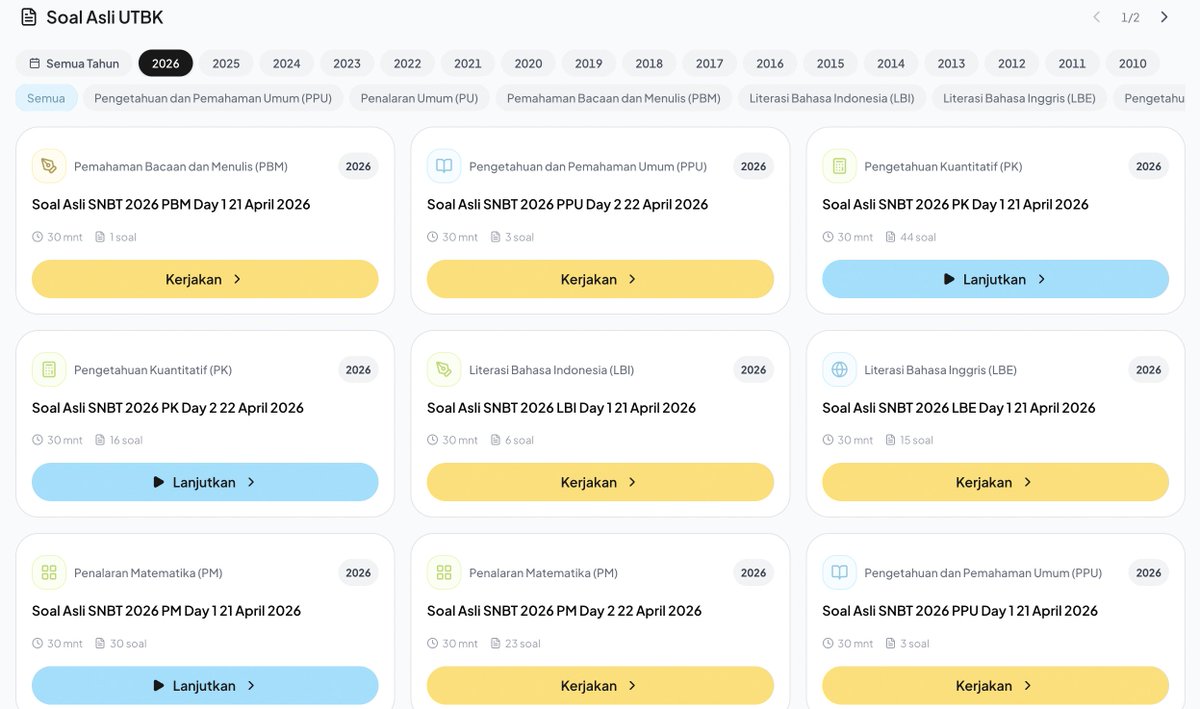The image size is (1200, 709).
Task: Filter by year 2010
Action: click(1133, 63)
